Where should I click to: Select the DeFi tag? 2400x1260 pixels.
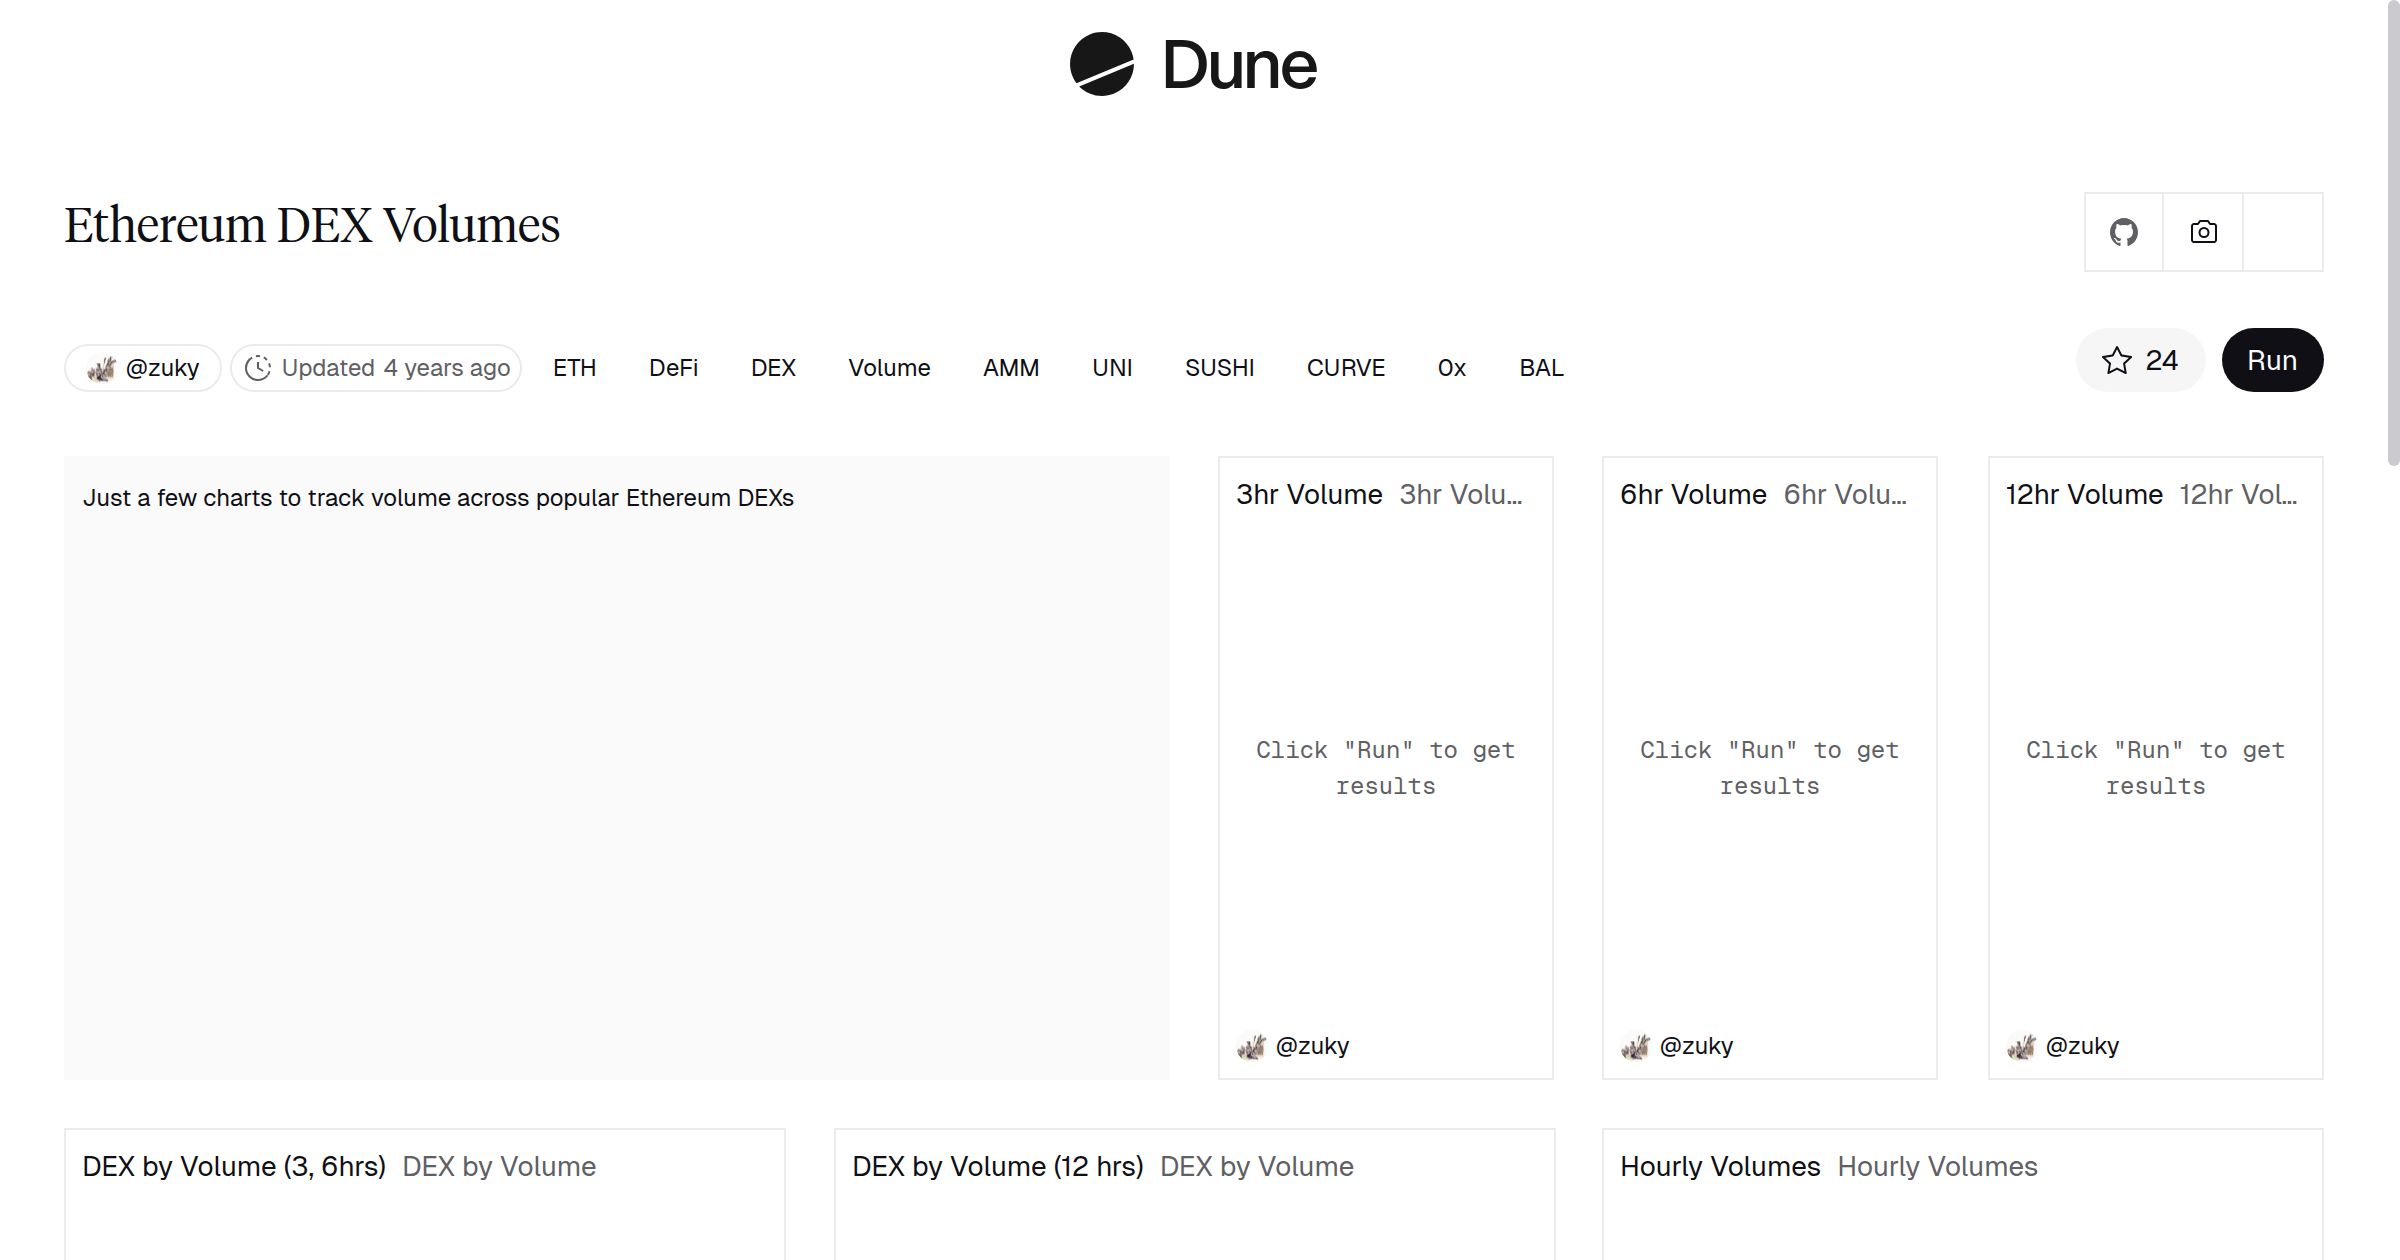coord(673,367)
